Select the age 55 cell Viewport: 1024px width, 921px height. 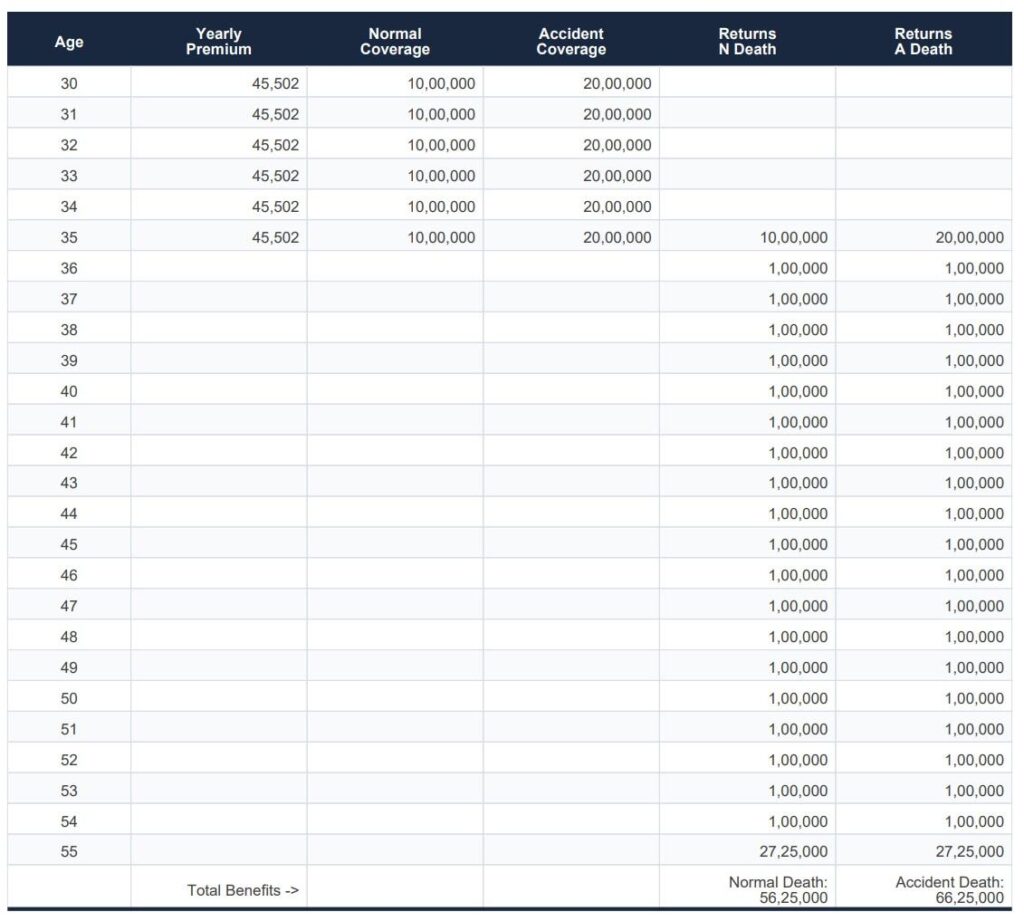[x=69, y=852]
